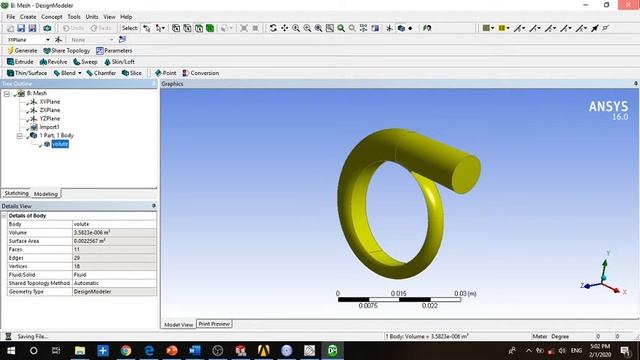Click the Chamfer tool
640x360 pixels.
[101, 73]
